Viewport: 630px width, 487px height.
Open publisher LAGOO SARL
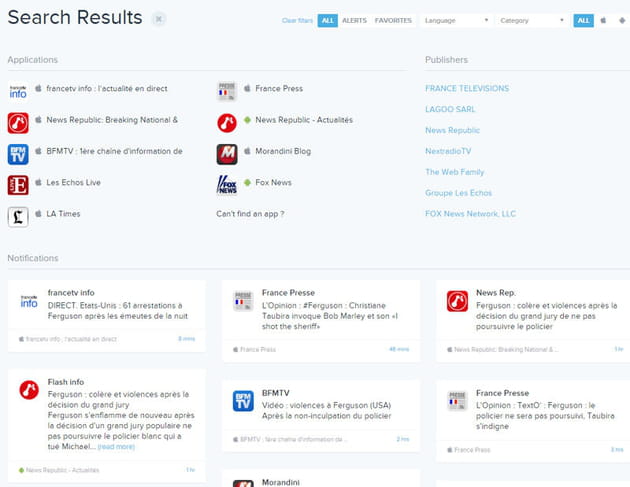coord(450,109)
